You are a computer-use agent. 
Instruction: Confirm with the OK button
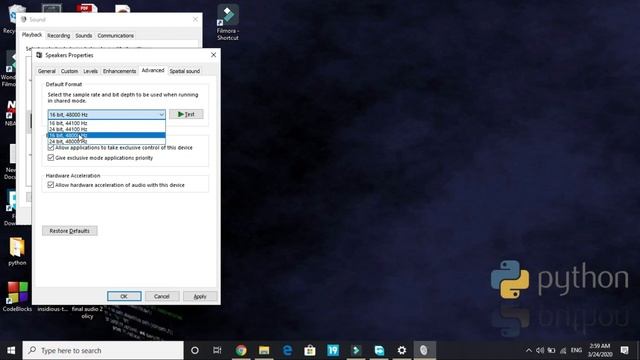click(x=124, y=296)
